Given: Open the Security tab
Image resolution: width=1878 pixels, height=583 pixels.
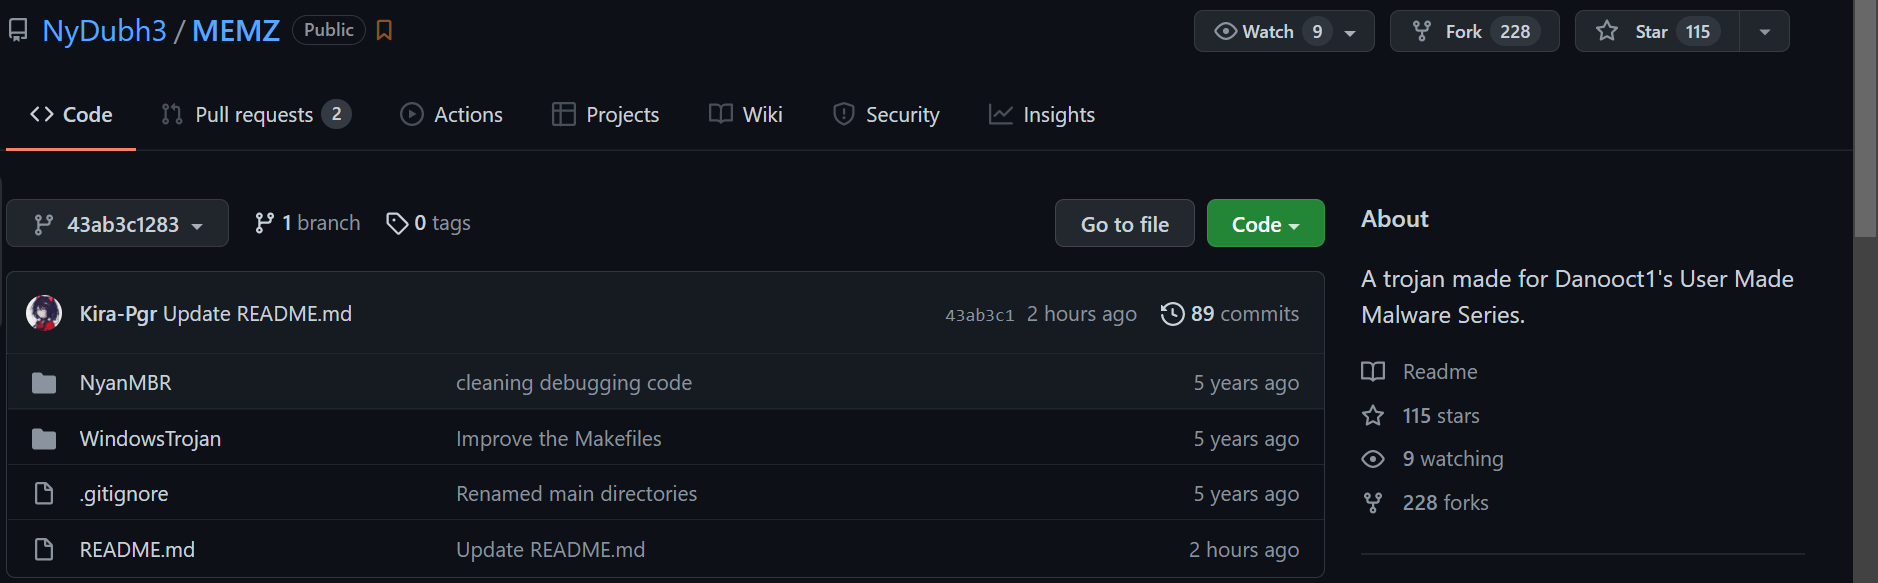Looking at the screenshot, I should click(886, 115).
